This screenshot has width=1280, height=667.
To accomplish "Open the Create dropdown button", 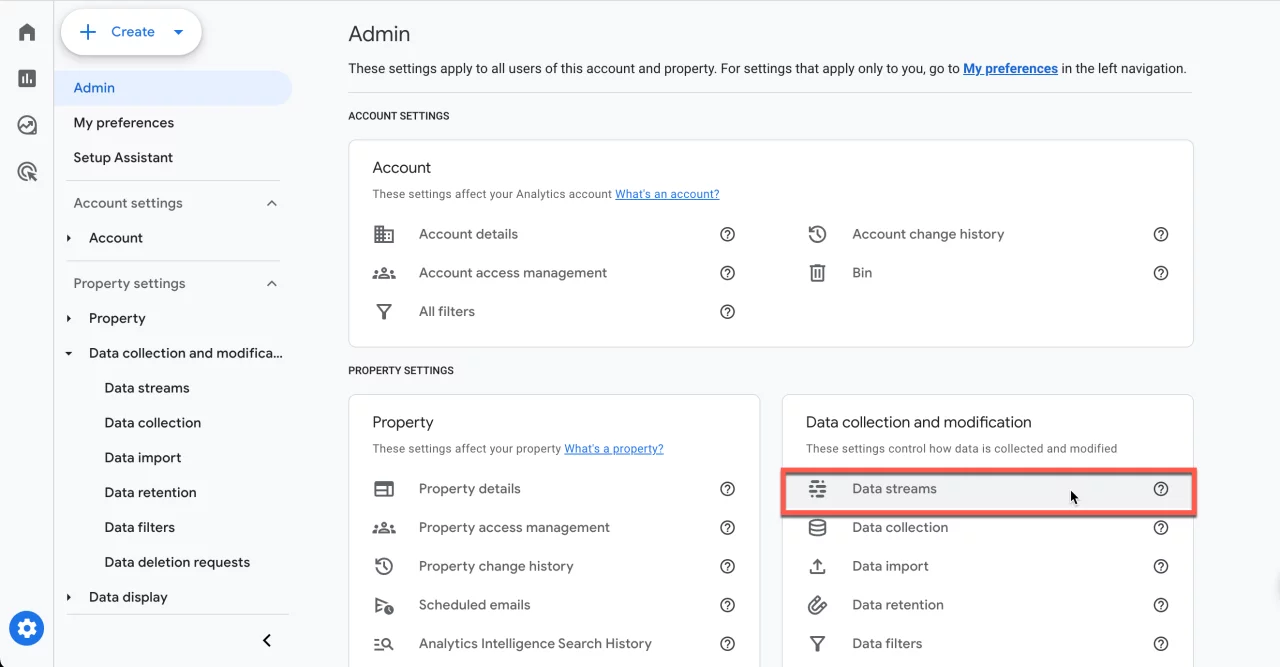I will coord(131,32).
